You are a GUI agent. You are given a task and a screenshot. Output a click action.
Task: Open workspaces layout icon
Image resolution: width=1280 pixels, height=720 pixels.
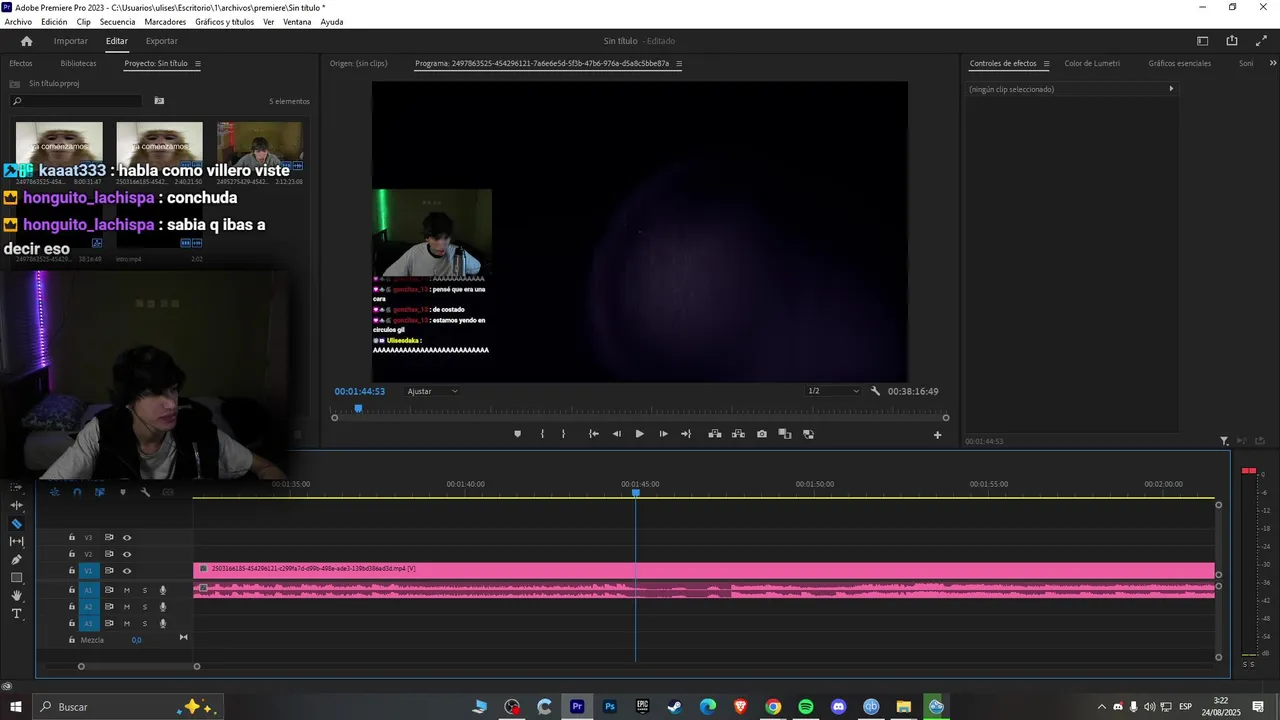point(1203,41)
